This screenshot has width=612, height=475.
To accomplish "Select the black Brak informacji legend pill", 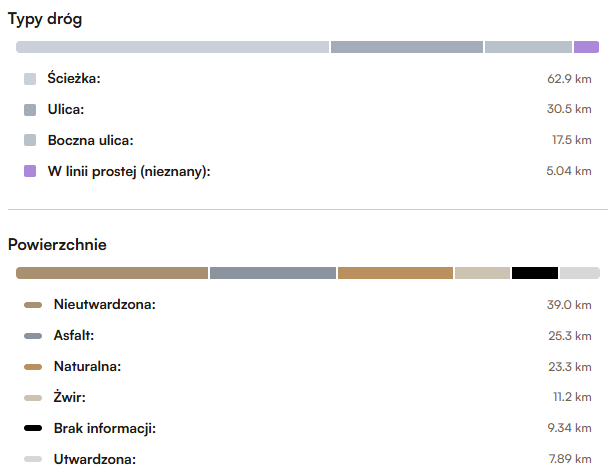I will click(33, 428).
